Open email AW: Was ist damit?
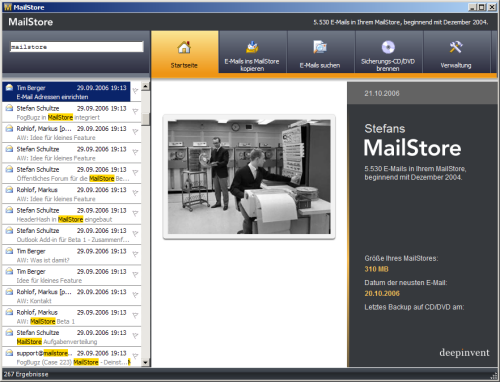Screen dimensions: 500x382 click(72, 255)
